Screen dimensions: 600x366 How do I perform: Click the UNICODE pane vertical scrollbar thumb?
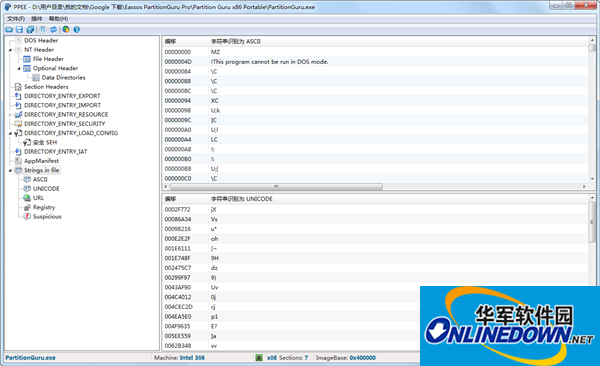click(x=592, y=222)
